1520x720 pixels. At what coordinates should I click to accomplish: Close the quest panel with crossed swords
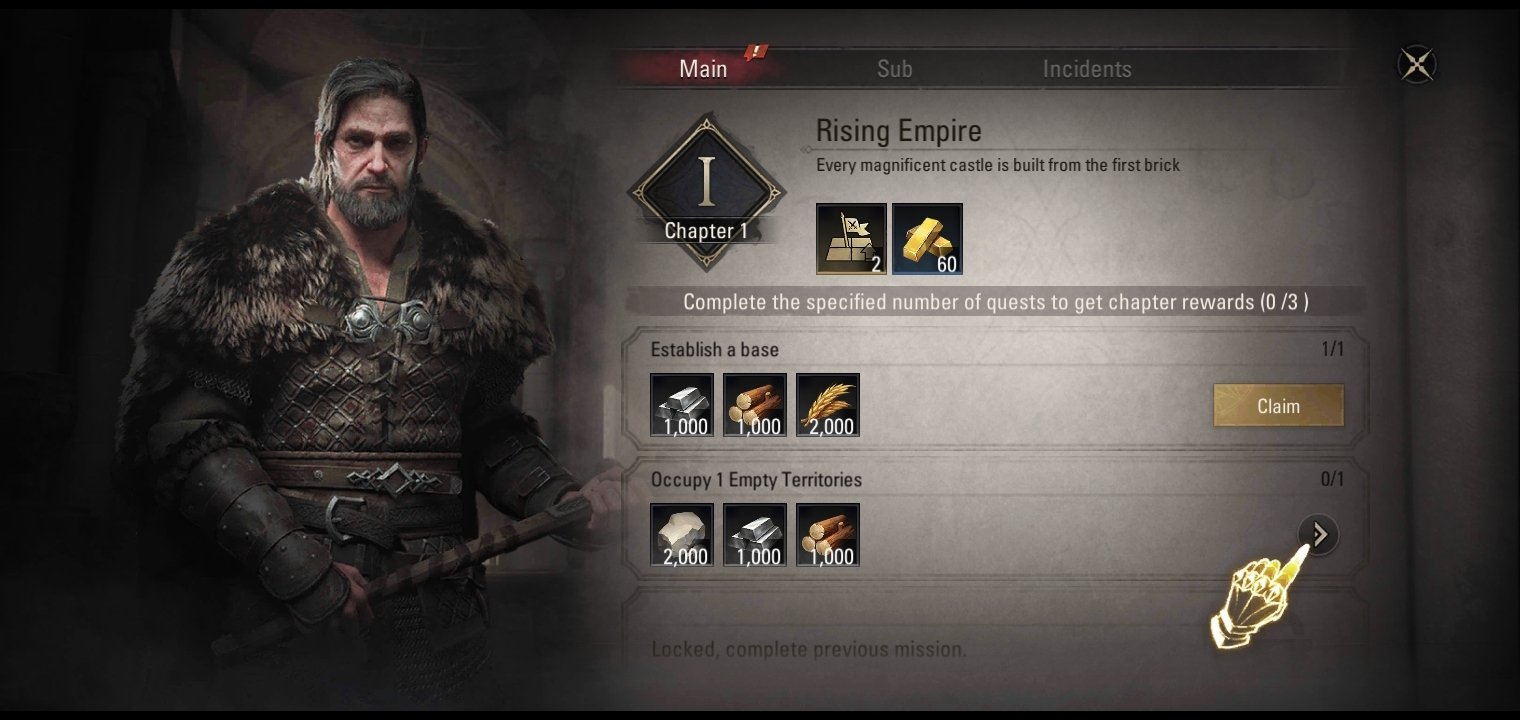coord(1416,65)
